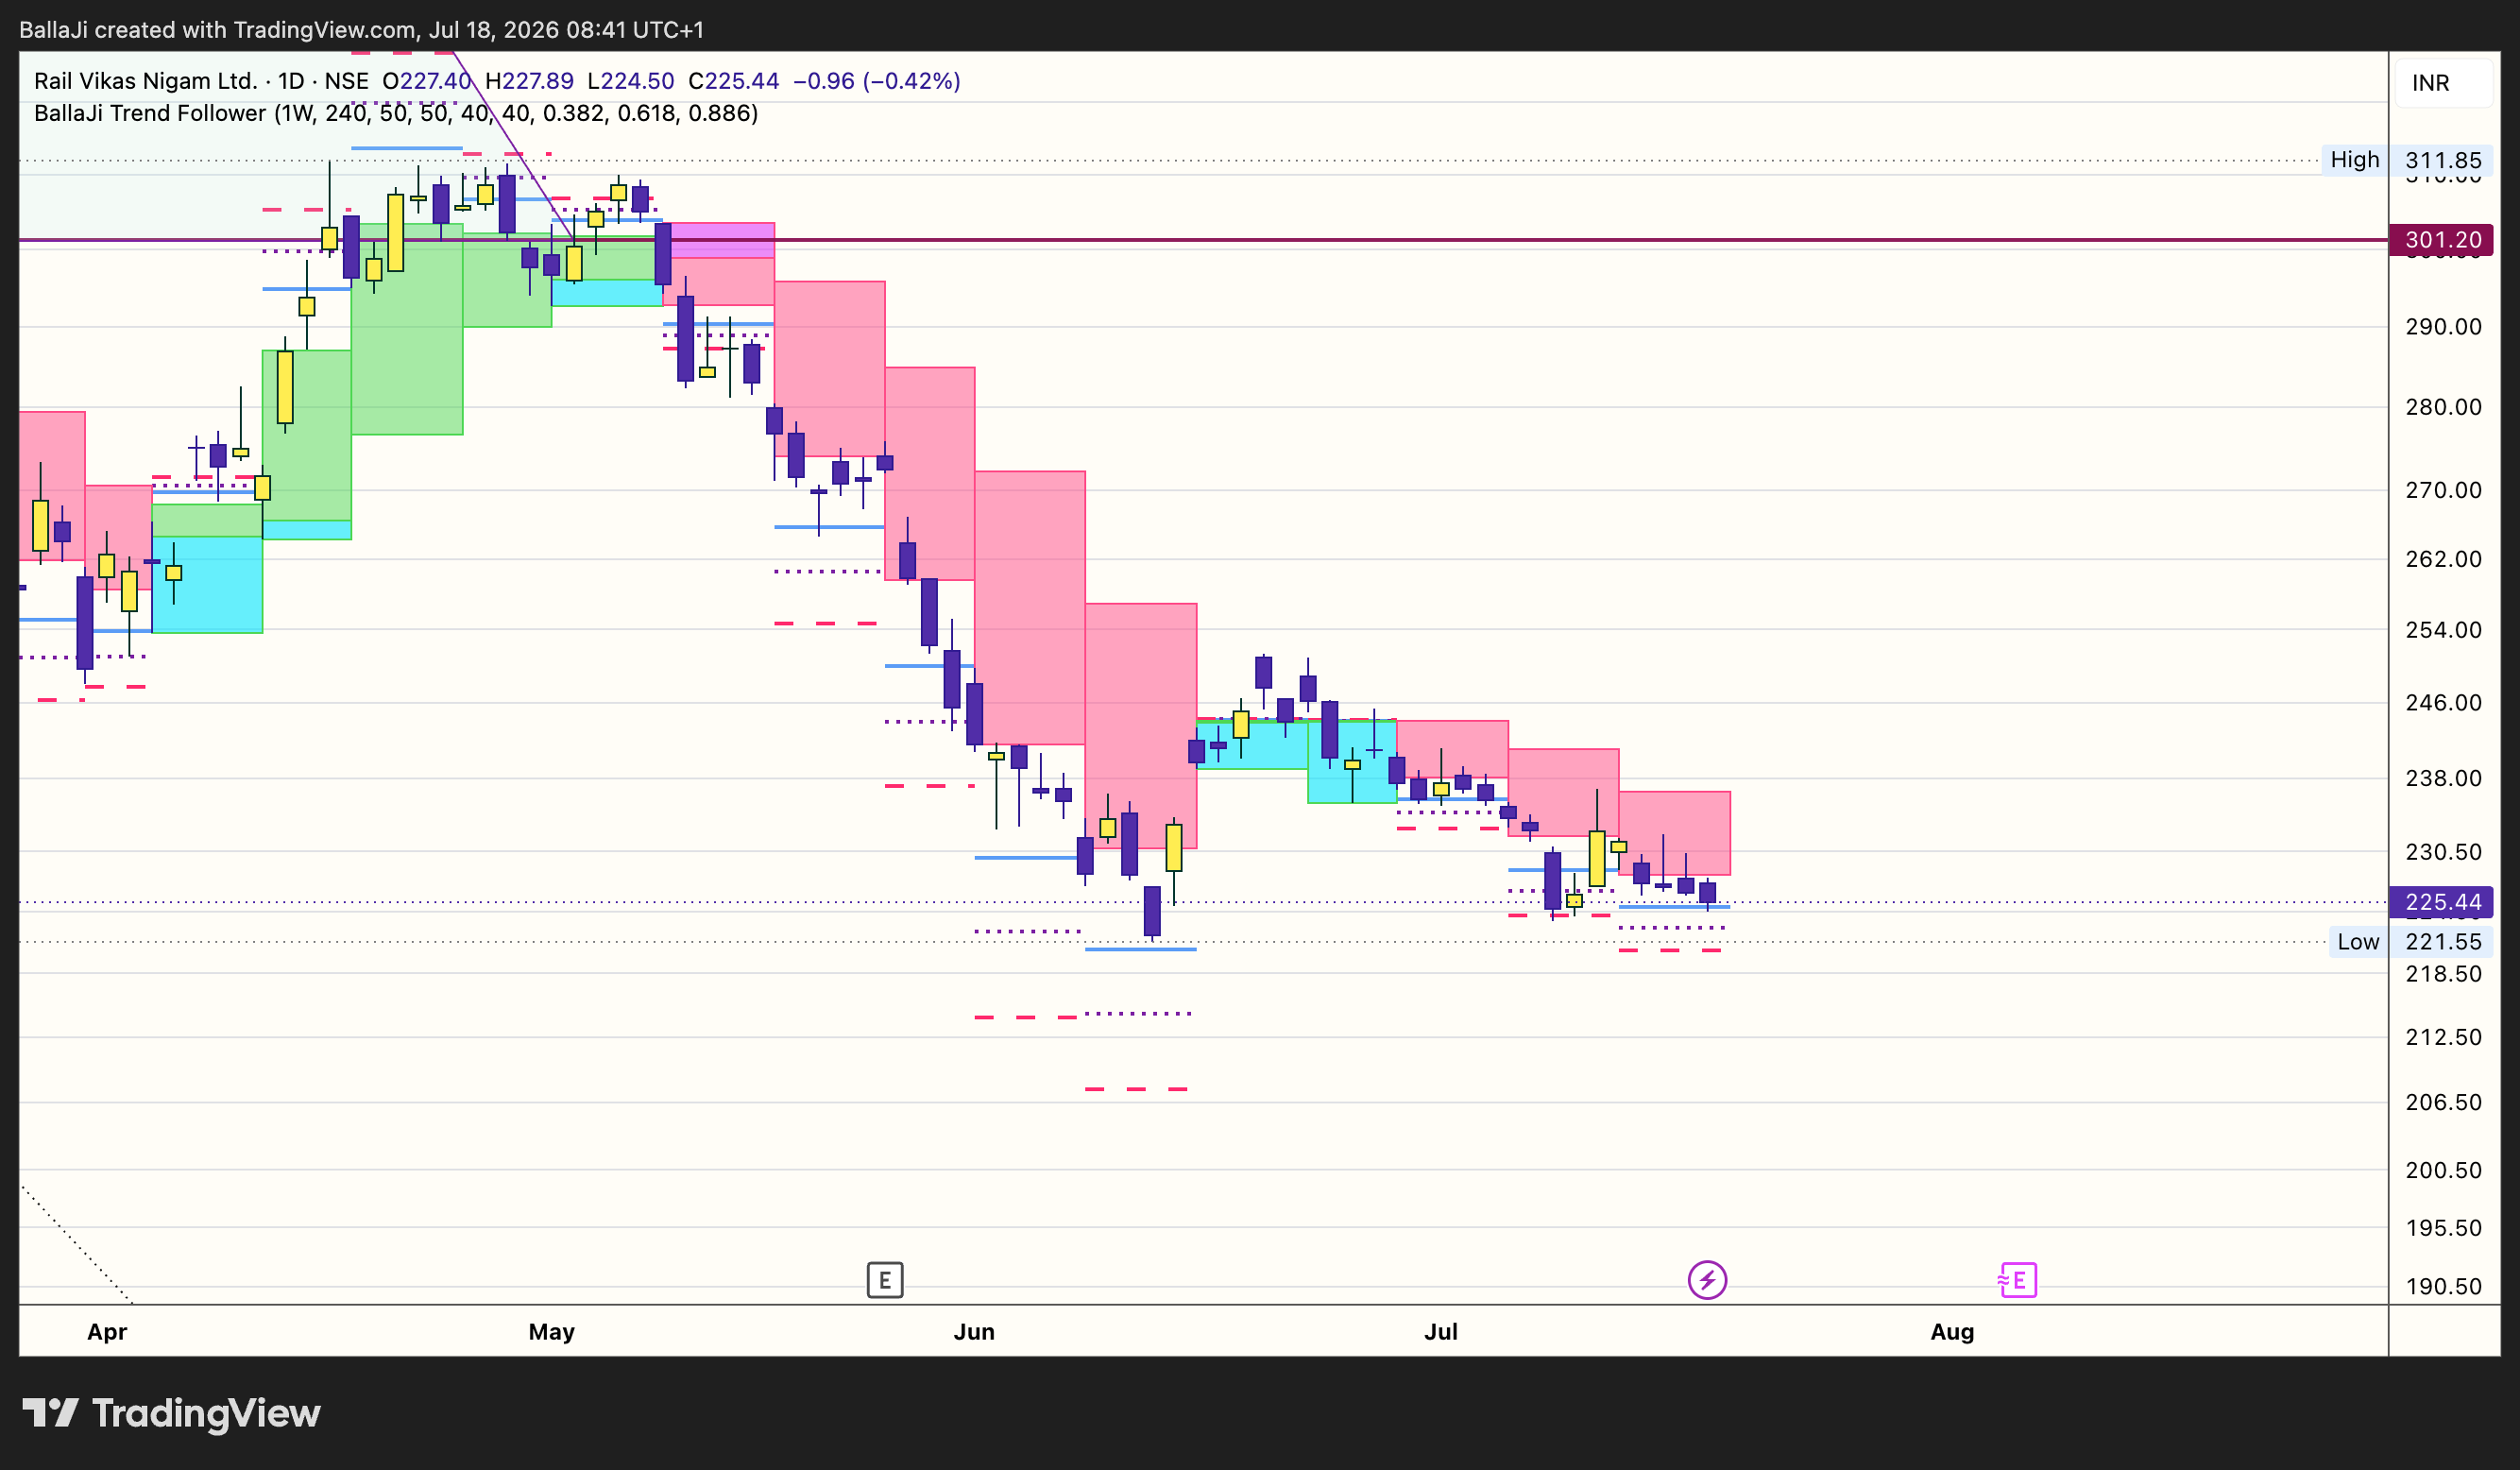Click the current price label 225.44
2520x1470 pixels.
pyautogui.click(x=2441, y=902)
